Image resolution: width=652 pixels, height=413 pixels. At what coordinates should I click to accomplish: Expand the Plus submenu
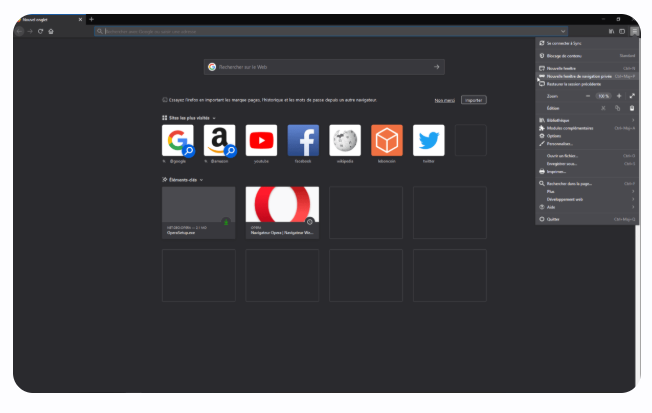(x=587, y=191)
